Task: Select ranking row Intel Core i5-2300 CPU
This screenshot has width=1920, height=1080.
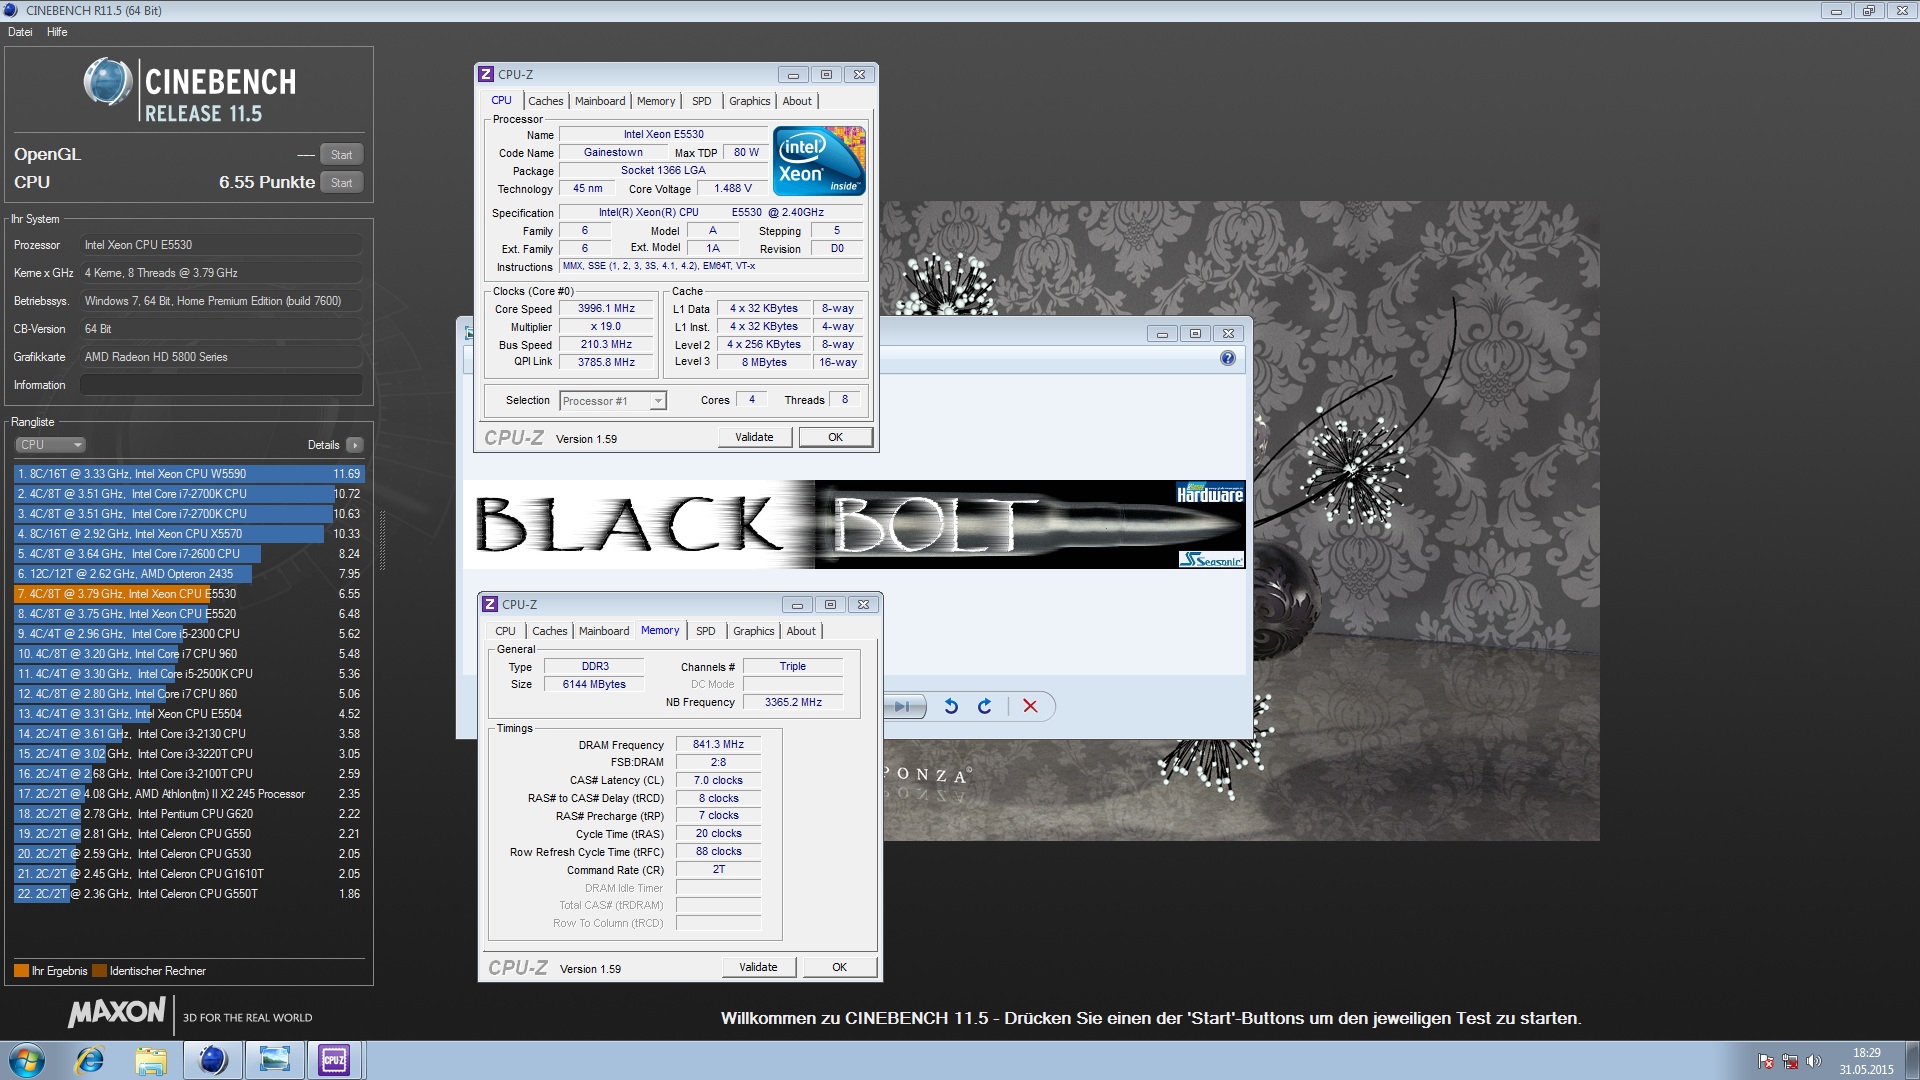Action: [189, 634]
